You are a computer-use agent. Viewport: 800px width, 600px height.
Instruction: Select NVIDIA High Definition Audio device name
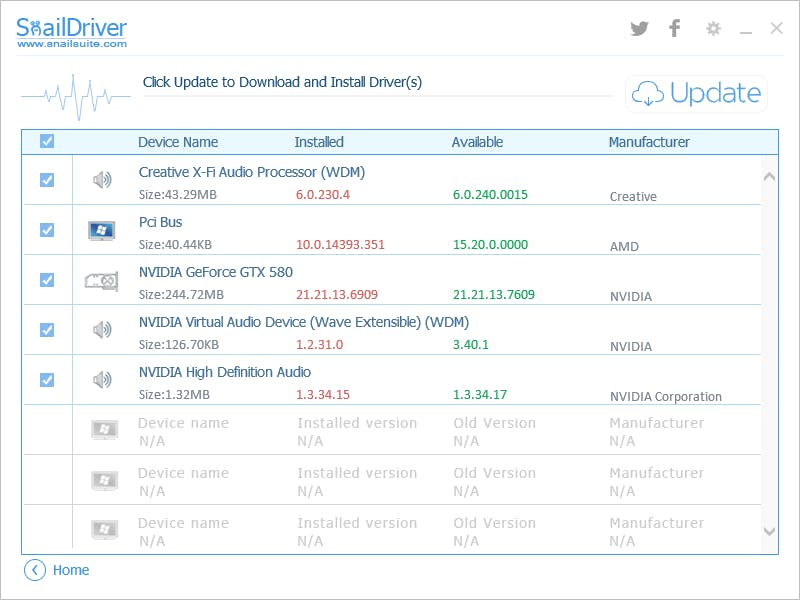pyautogui.click(x=225, y=372)
